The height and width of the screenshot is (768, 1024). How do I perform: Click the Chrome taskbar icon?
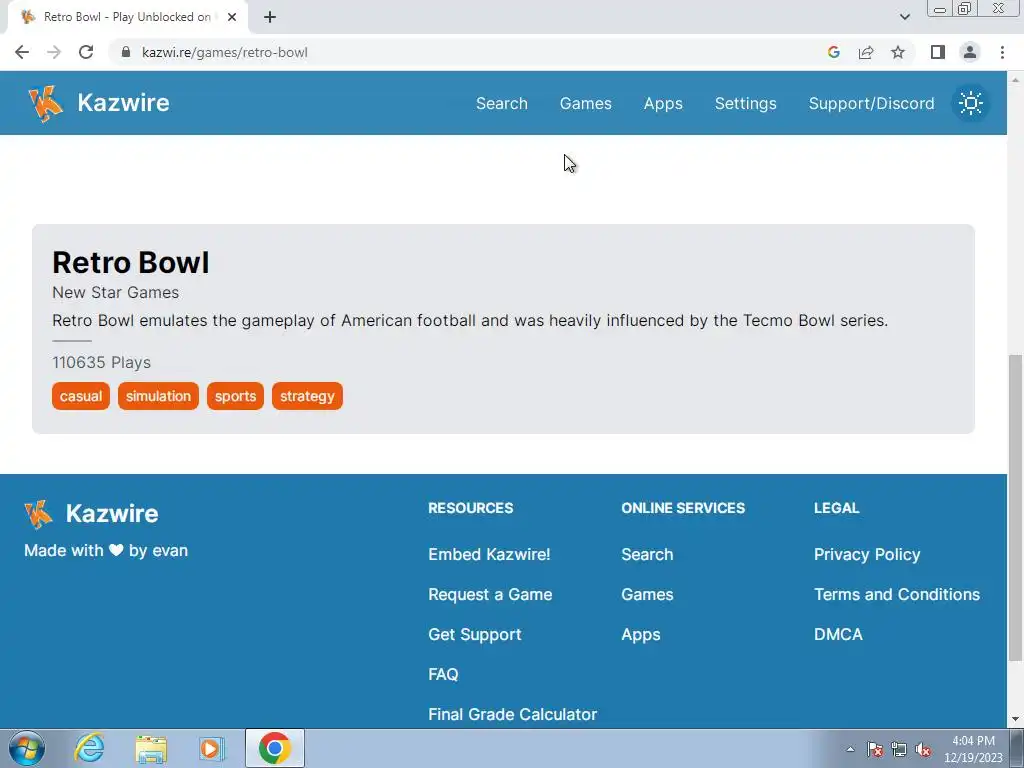(x=274, y=748)
